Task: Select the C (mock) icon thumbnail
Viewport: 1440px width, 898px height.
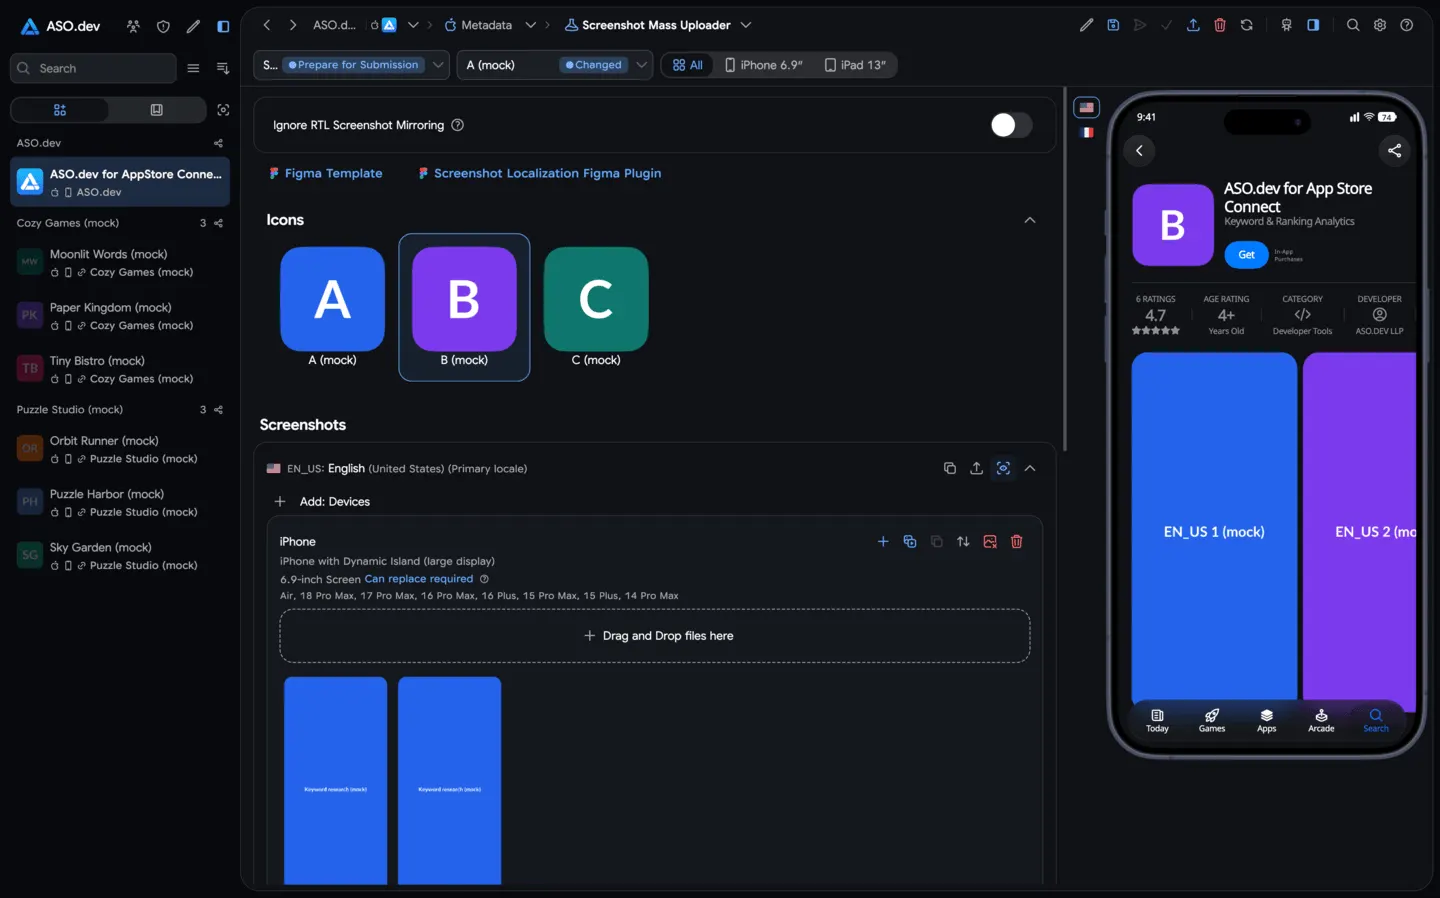Action: (x=596, y=307)
